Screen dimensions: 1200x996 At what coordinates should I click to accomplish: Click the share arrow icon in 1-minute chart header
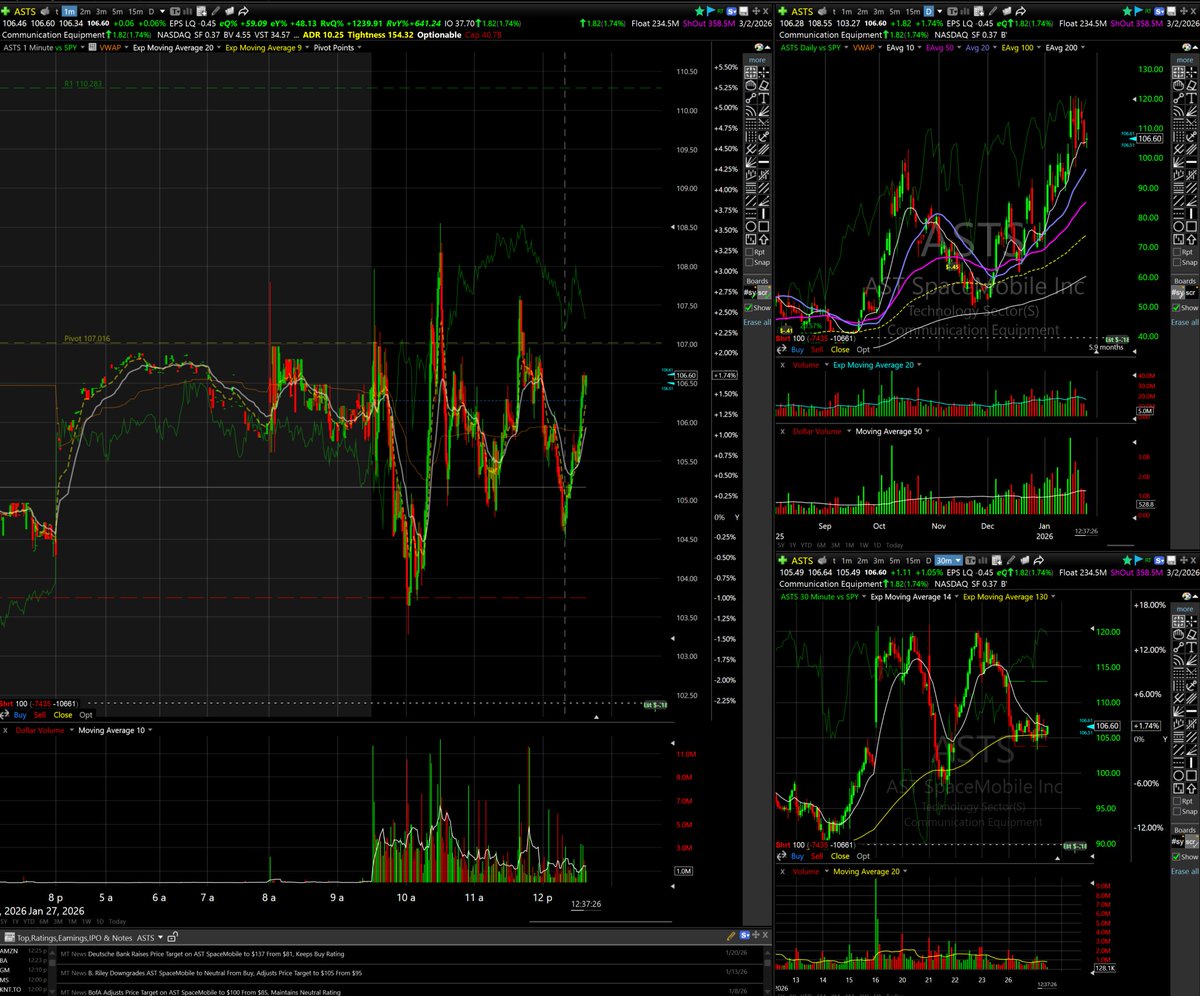coord(243,12)
